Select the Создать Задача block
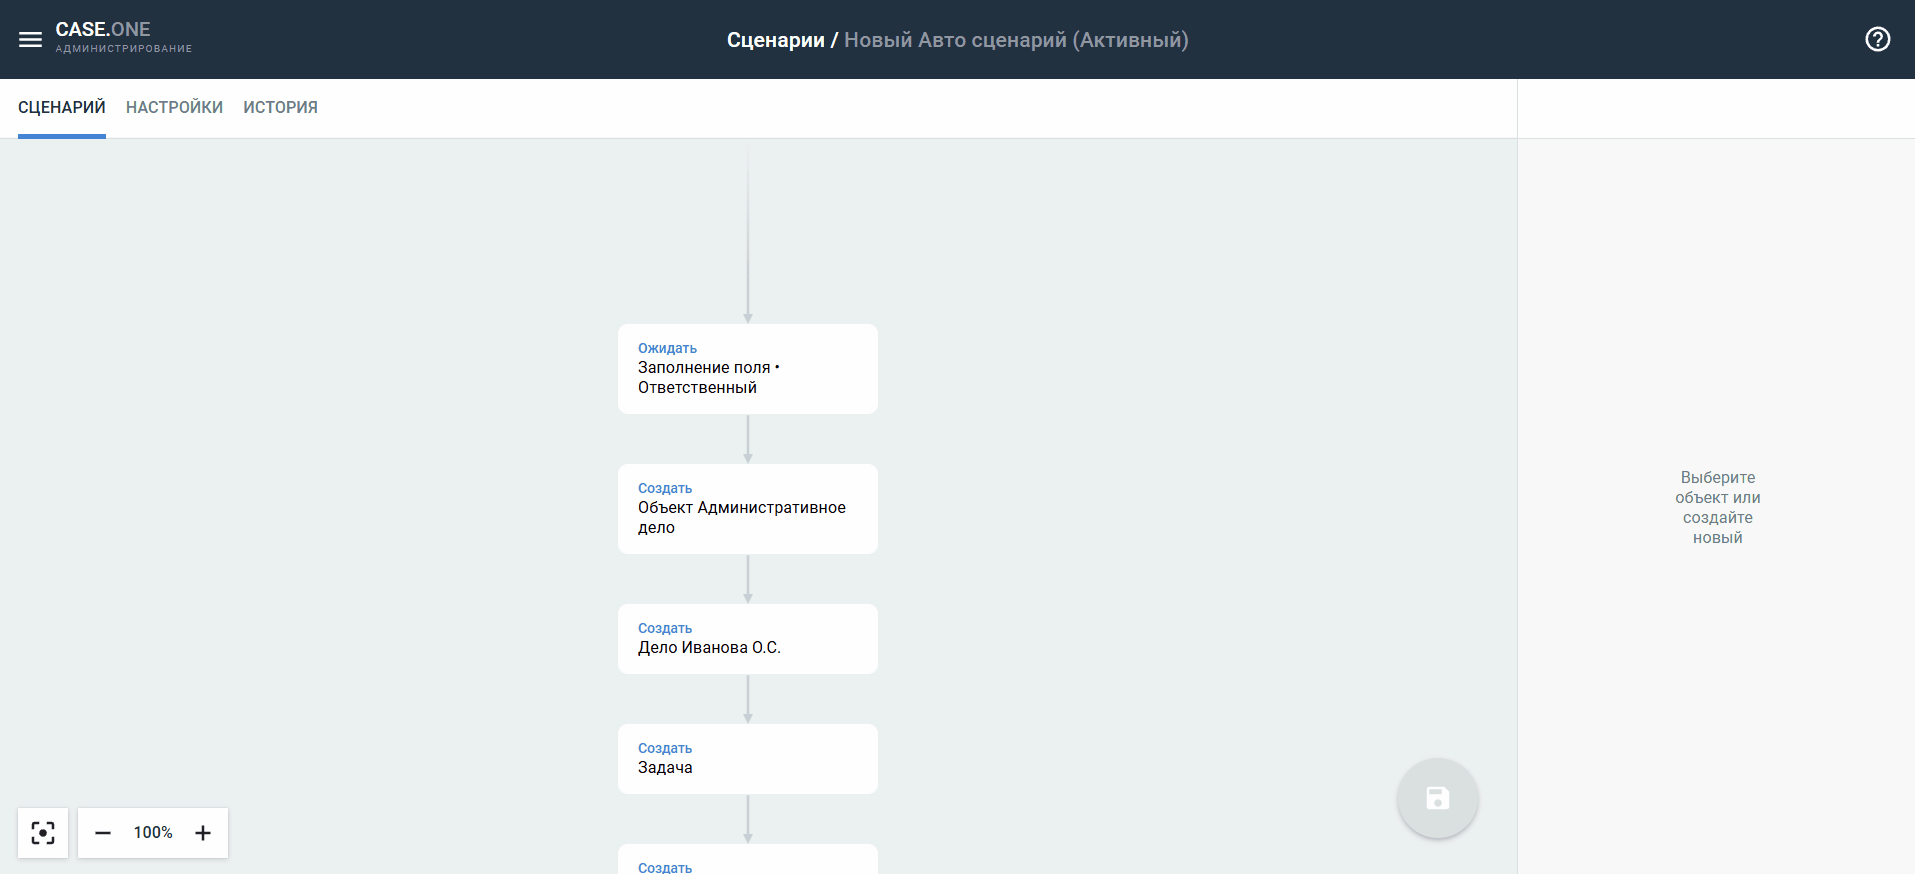Screen dimensions: 1915x874 [747, 759]
